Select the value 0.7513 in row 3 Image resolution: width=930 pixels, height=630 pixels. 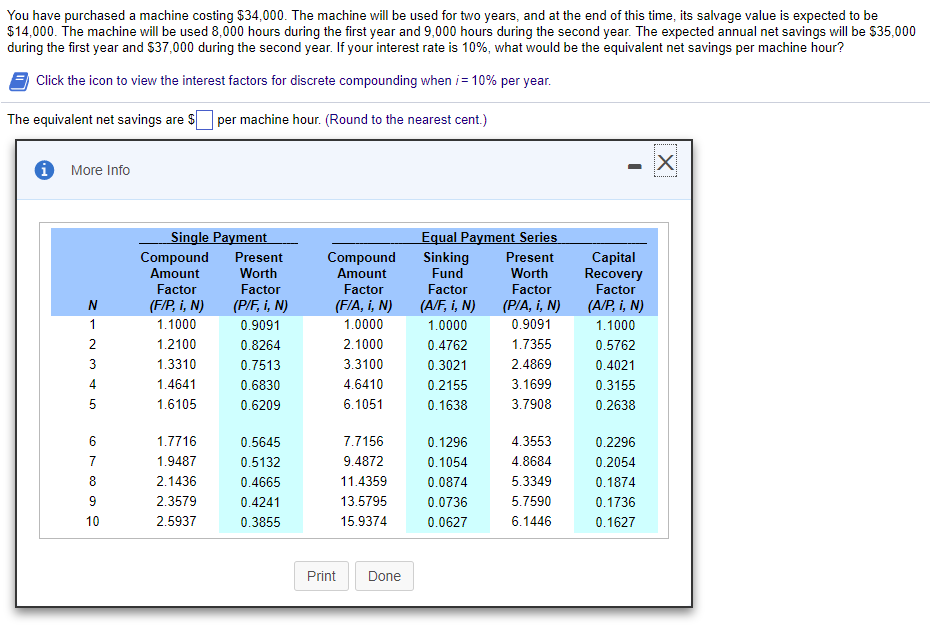(x=260, y=365)
